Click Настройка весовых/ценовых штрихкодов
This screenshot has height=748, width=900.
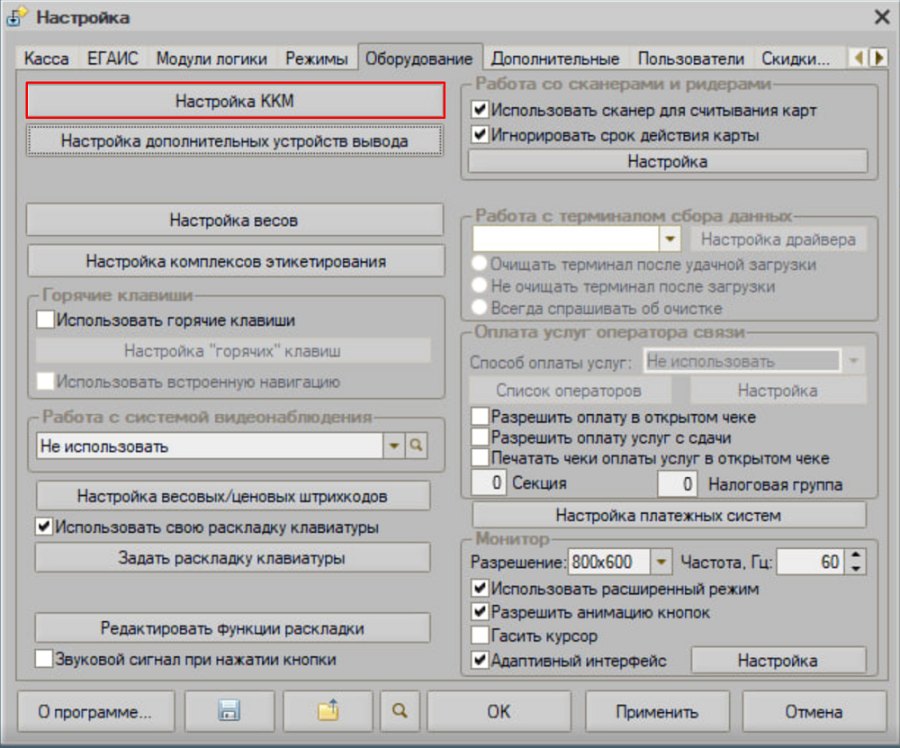click(232, 496)
